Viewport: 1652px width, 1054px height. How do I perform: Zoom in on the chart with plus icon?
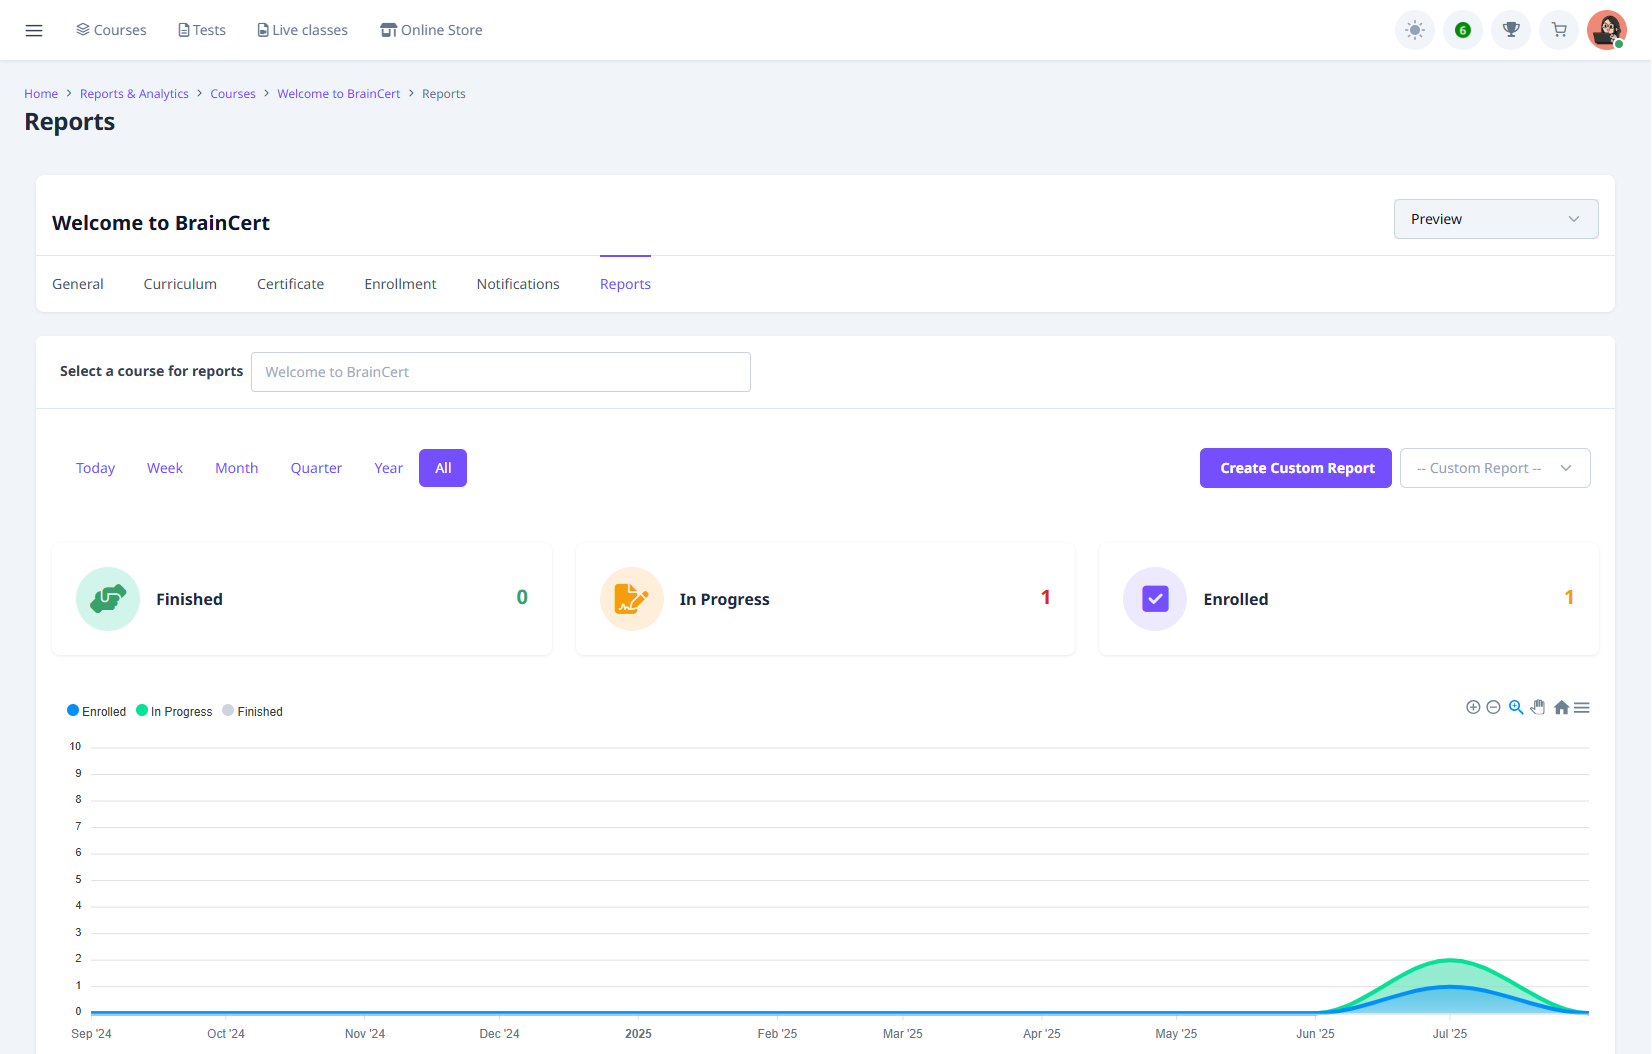(1473, 707)
